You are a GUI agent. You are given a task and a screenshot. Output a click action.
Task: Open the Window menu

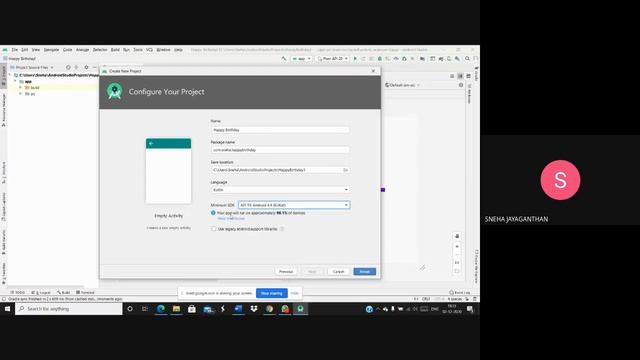point(164,50)
